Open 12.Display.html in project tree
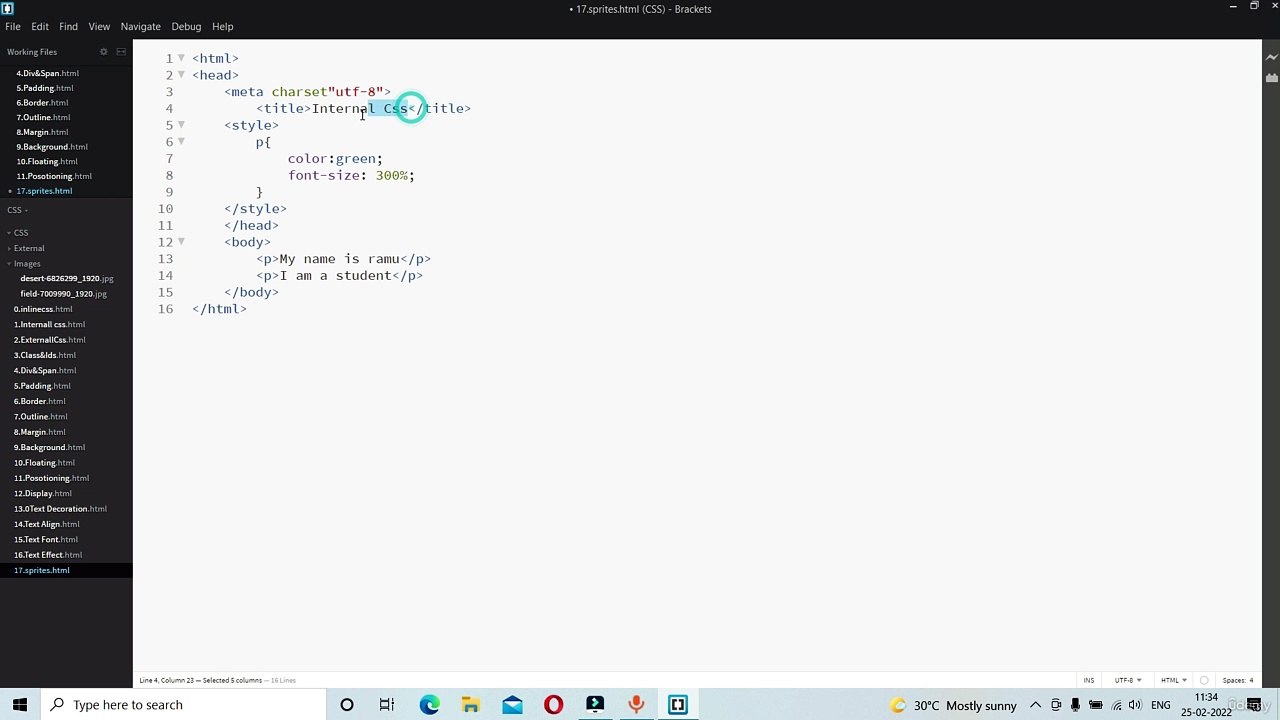 pos(42,493)
